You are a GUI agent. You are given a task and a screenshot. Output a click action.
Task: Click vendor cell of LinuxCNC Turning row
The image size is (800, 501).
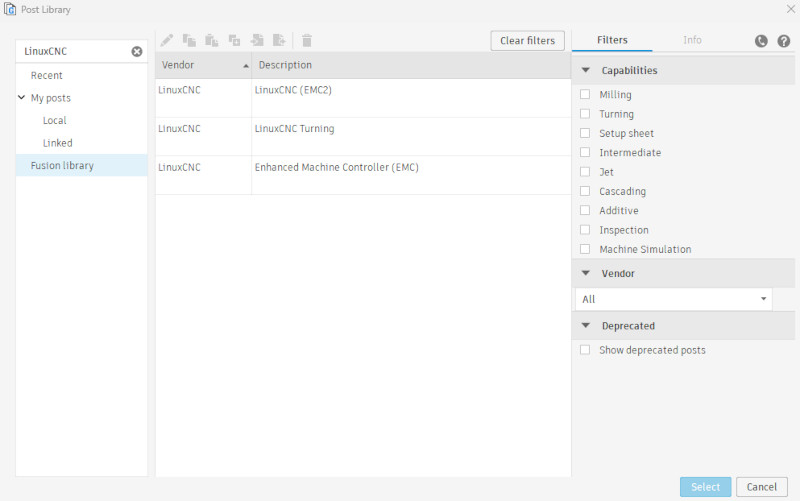click(x=203, y=137)
